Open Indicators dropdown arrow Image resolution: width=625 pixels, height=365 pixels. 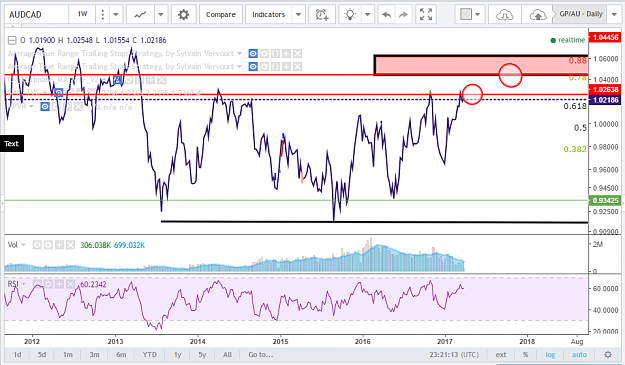(298, 15)
